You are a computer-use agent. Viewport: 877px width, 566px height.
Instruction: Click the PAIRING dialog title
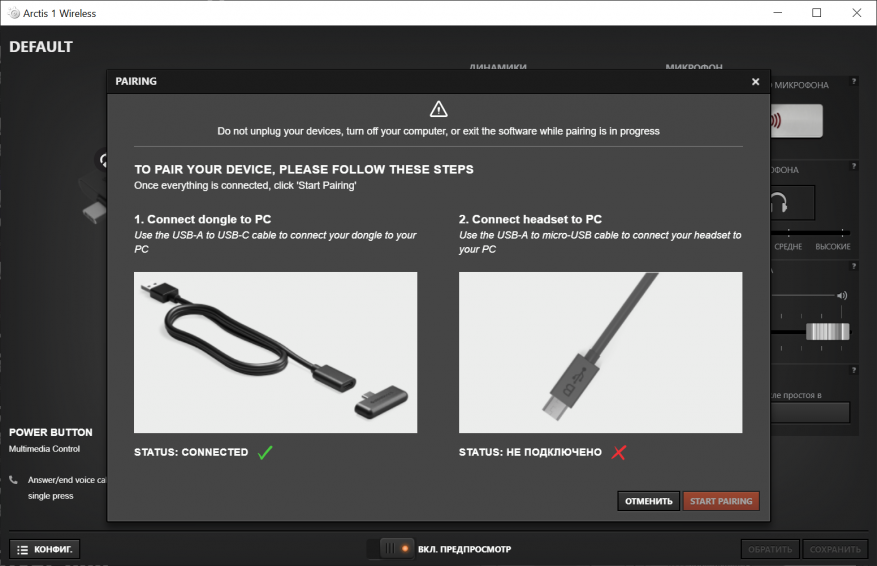point(136,82)
